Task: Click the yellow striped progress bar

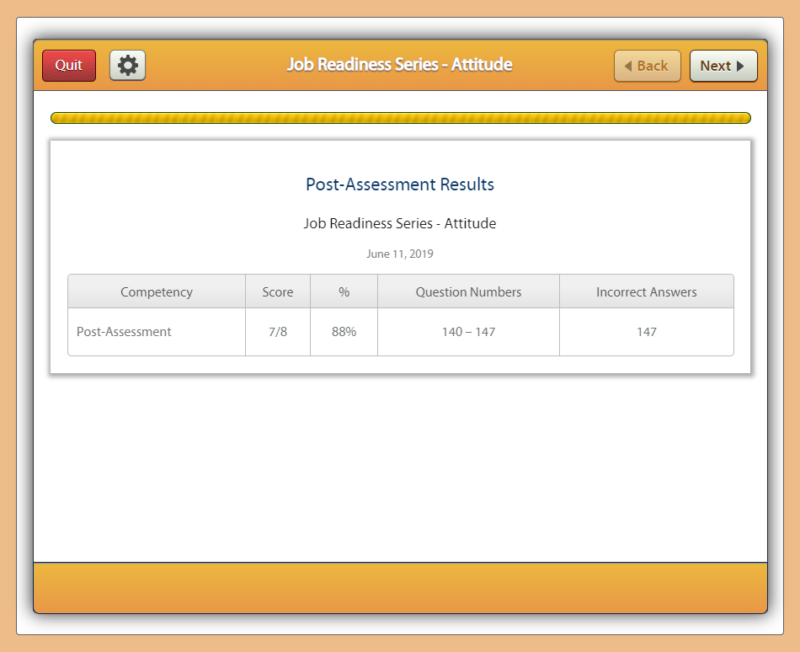Action: (x=400, y=118)
